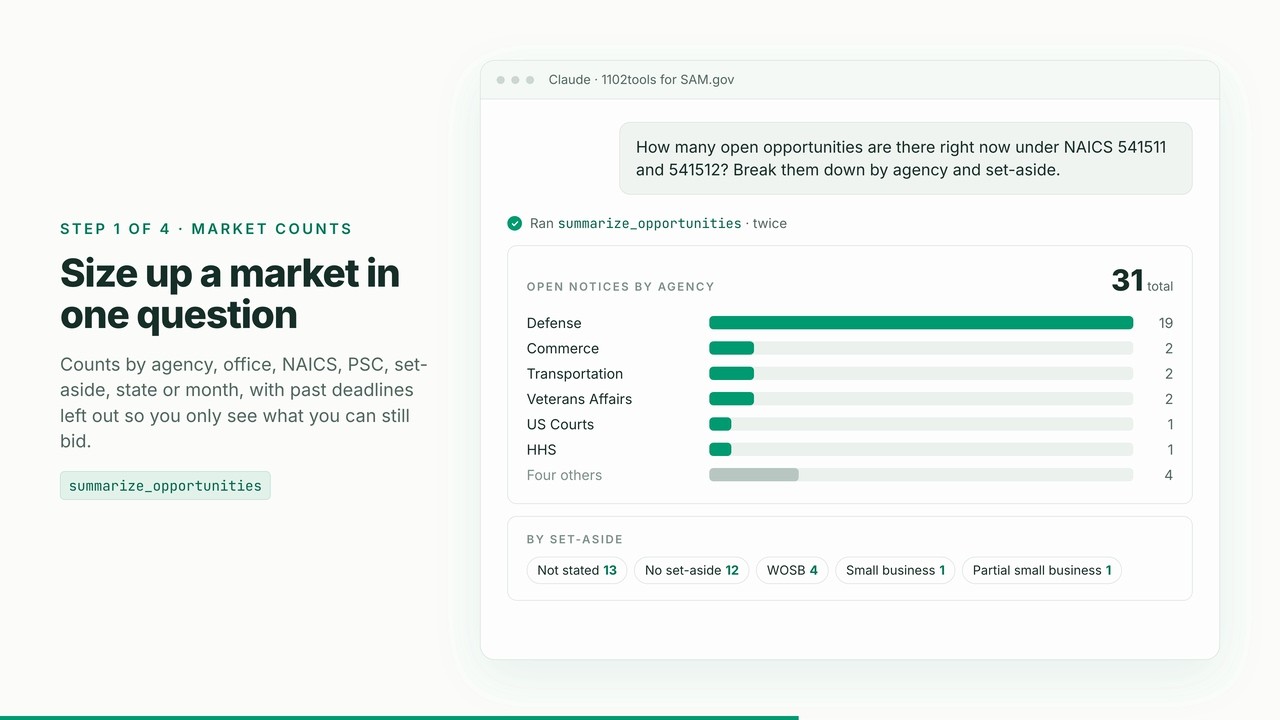
Task: Click the summarize_opportunities tag under the description
Action: tap(165, 486)
